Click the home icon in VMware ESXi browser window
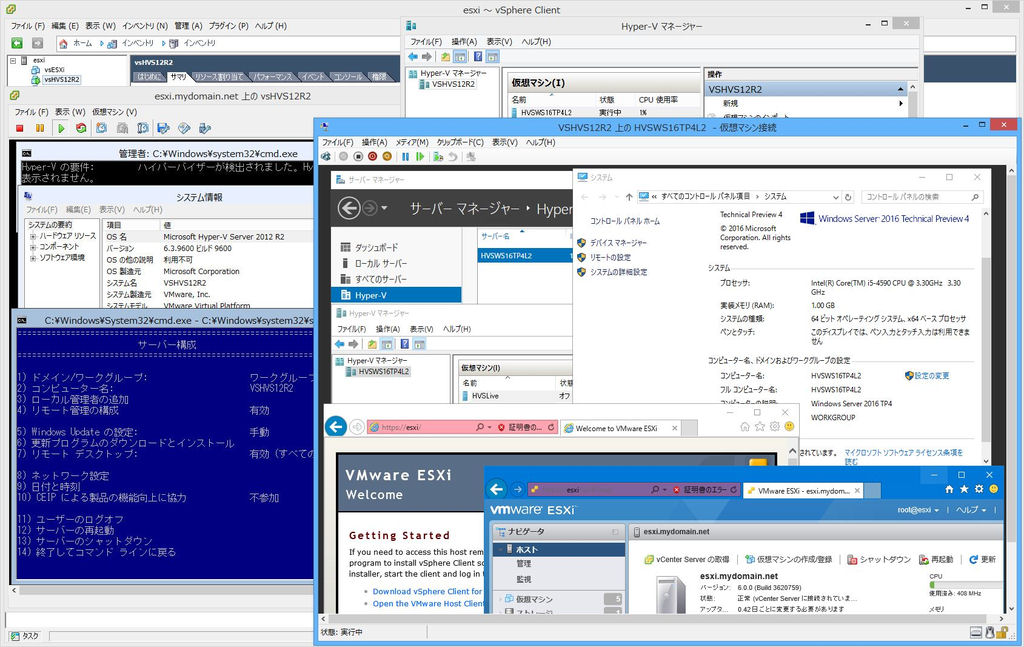Image resolution: width=1024 pixels, height=647 pixels. click(949, 489)
